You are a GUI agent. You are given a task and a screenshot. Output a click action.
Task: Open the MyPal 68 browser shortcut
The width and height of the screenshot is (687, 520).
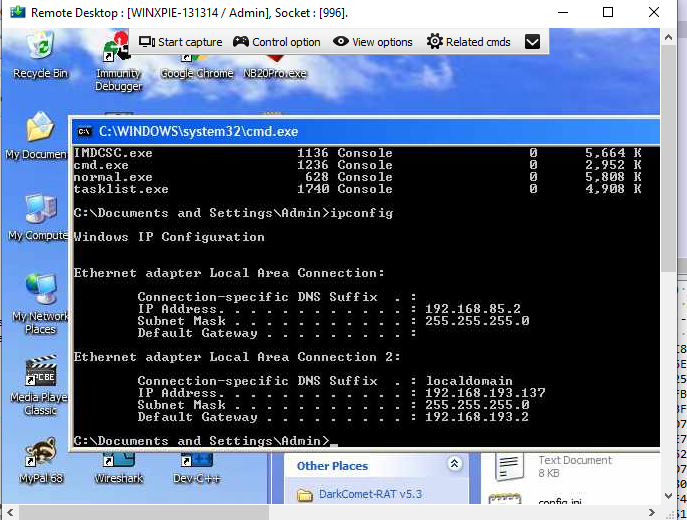tap(40, 455)
